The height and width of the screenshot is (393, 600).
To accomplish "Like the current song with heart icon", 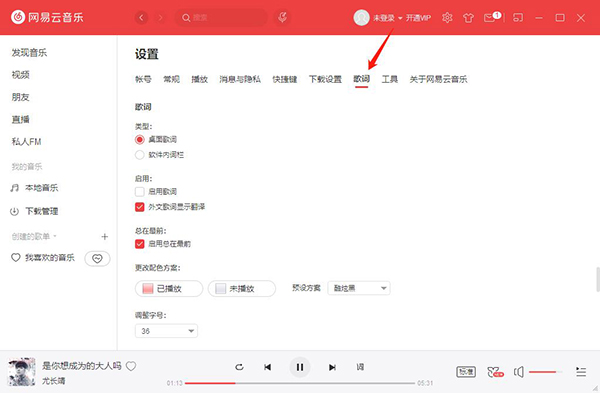I will tap(131, 366).
